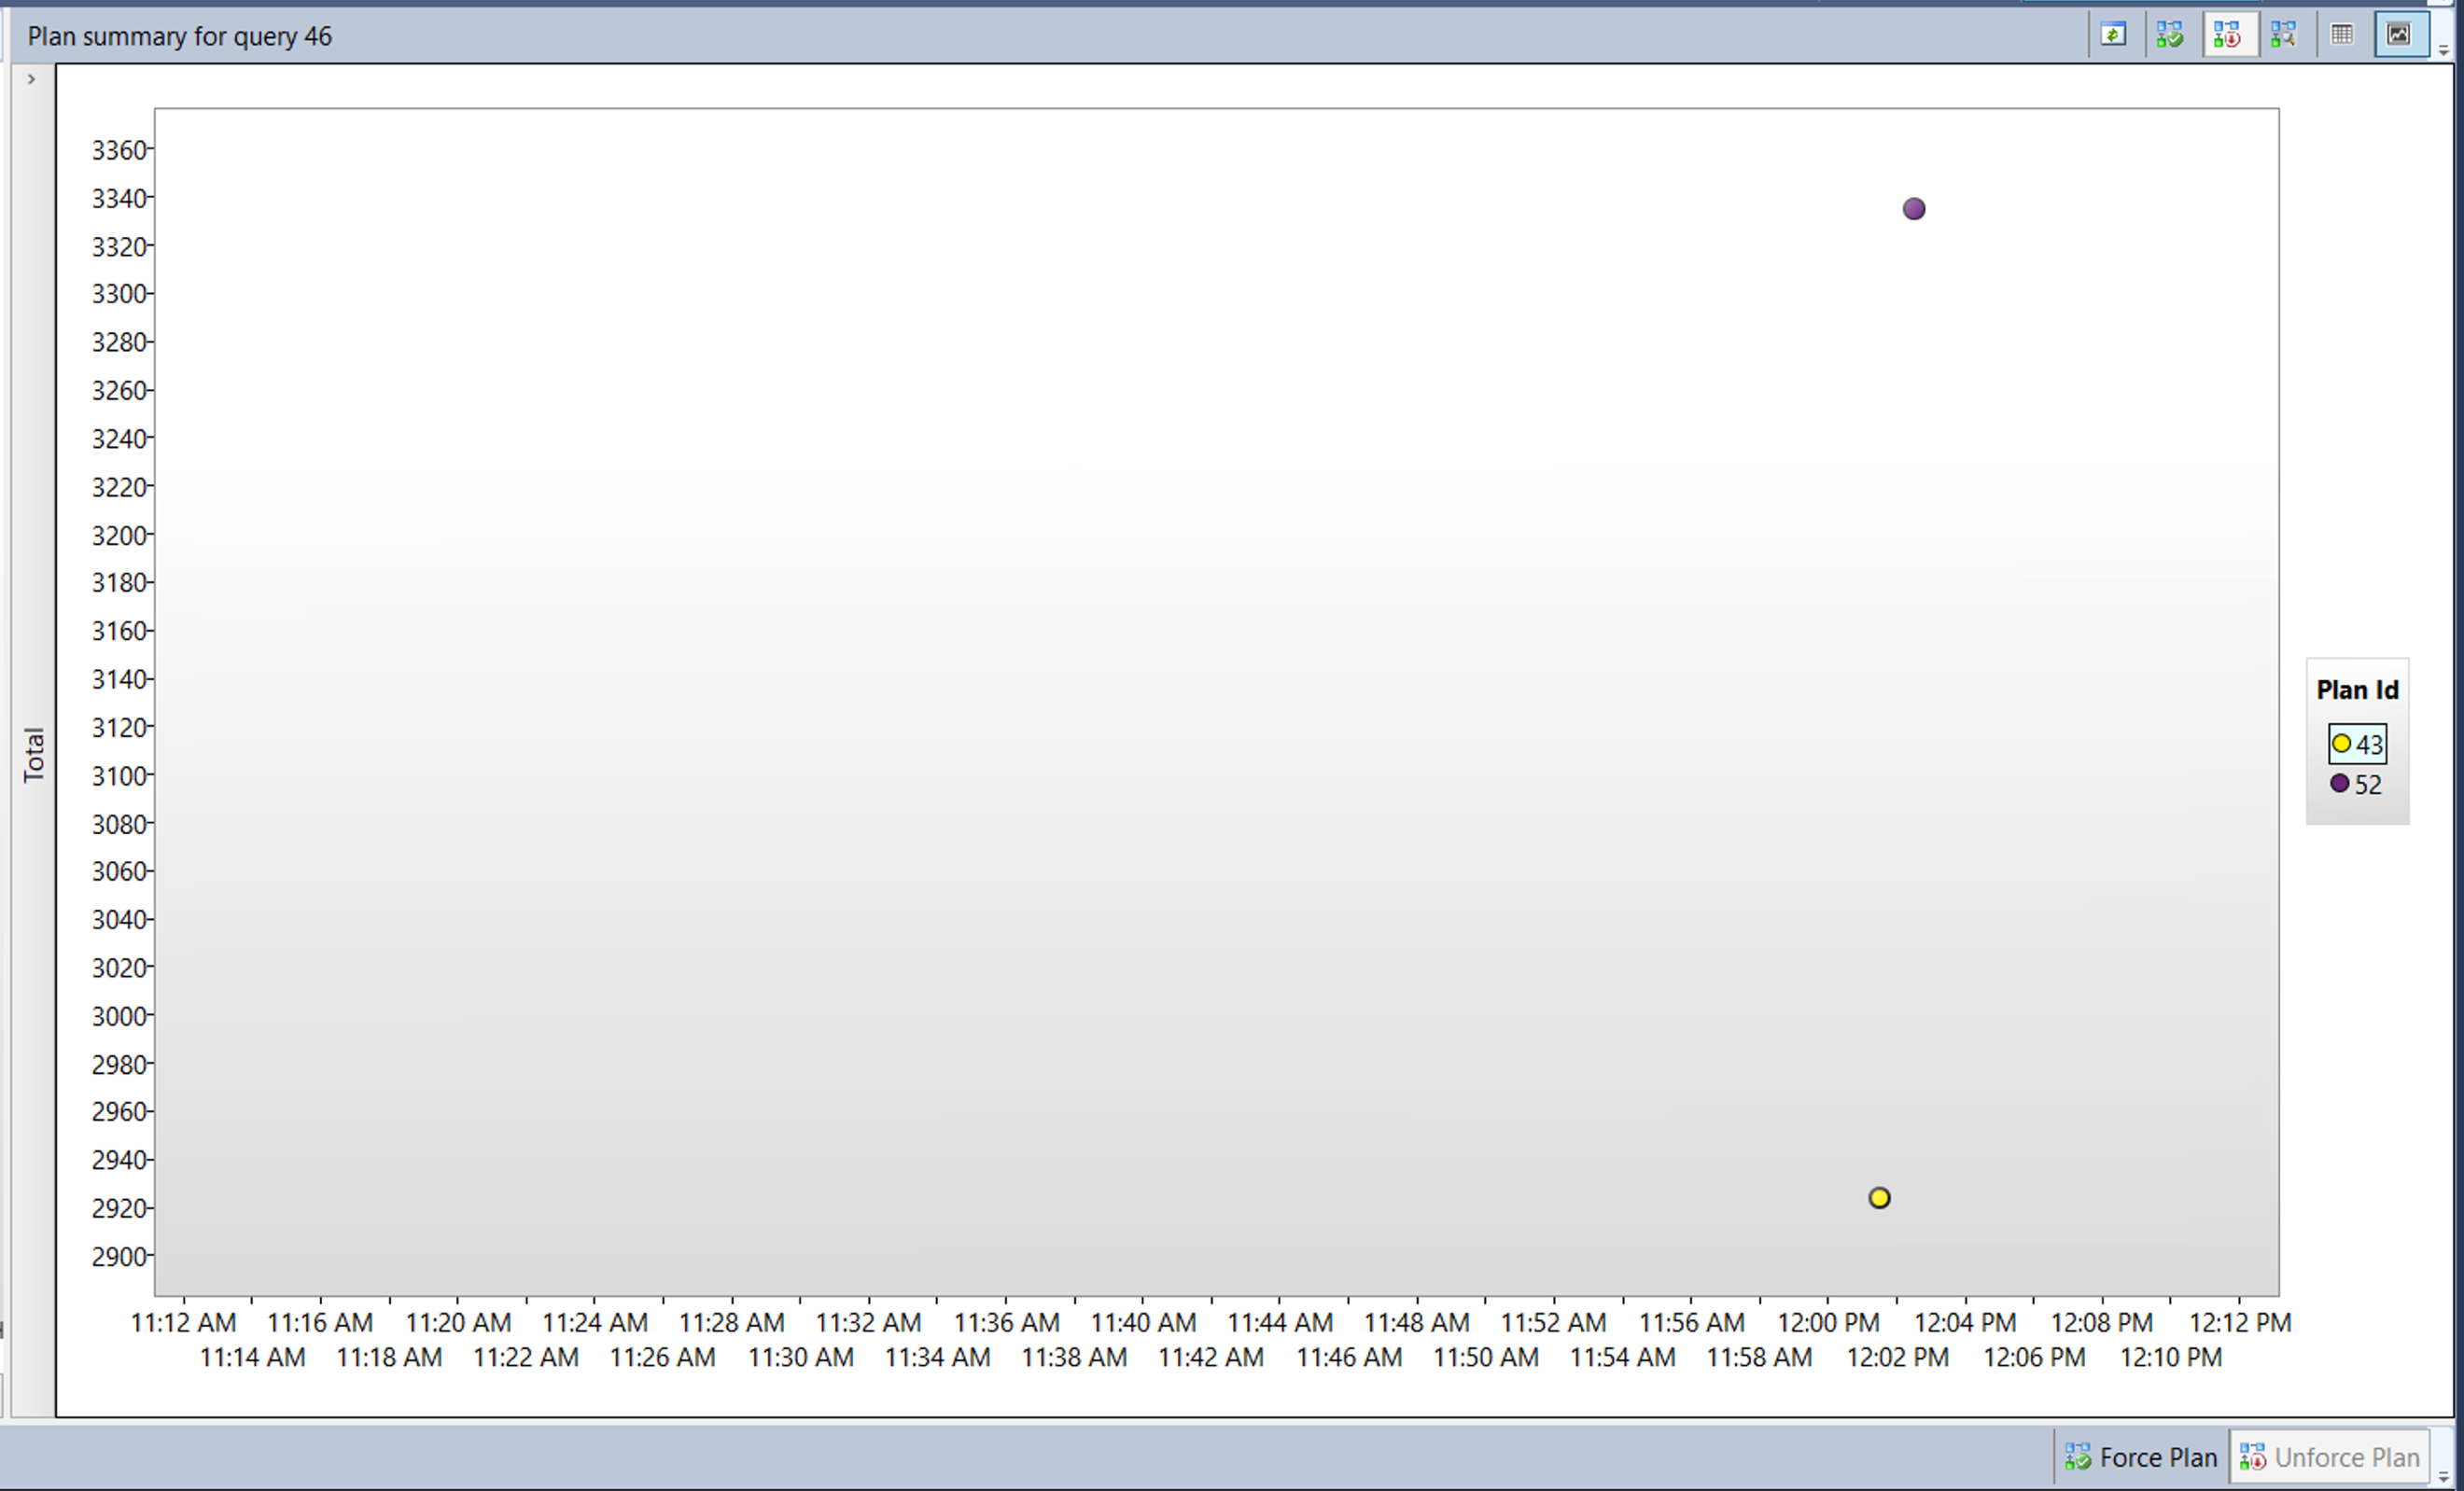This screenshot has width=2464, height=1491.
Task: Switch to the grid format view icon
Action: coord(2341,35)
